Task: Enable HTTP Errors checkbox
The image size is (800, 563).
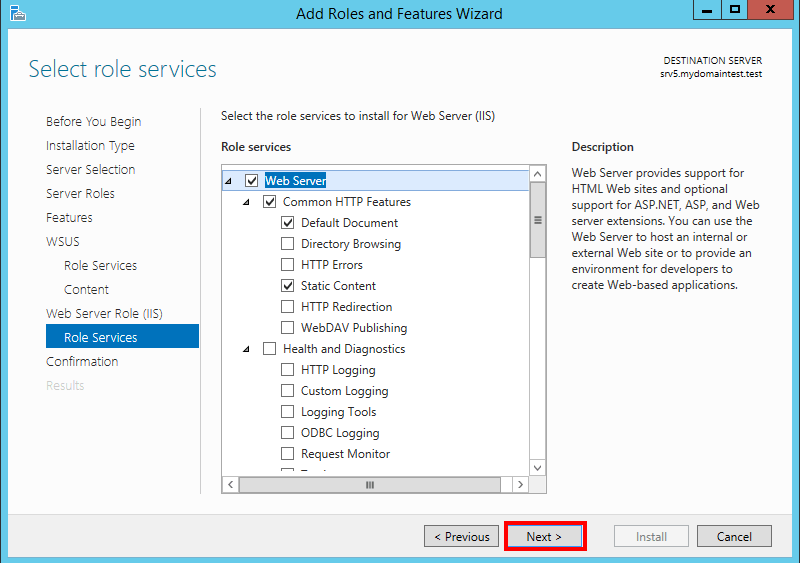Action: (x=288, y=264)
